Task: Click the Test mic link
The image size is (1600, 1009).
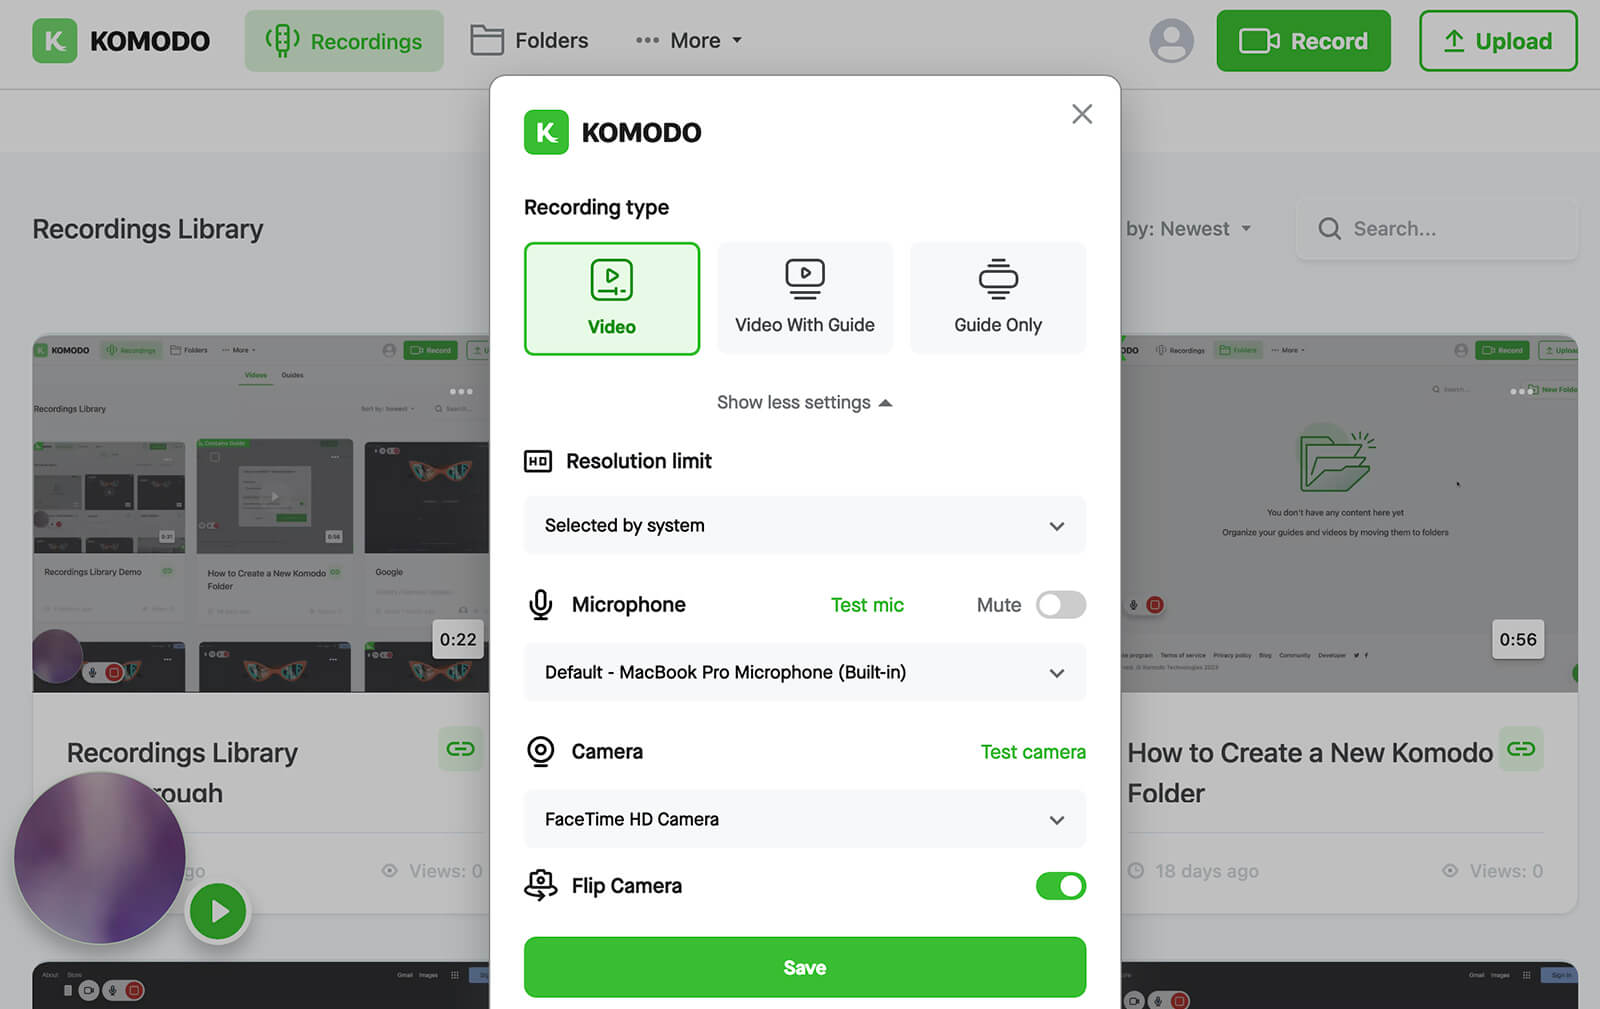Action: [x=867, y=605]
